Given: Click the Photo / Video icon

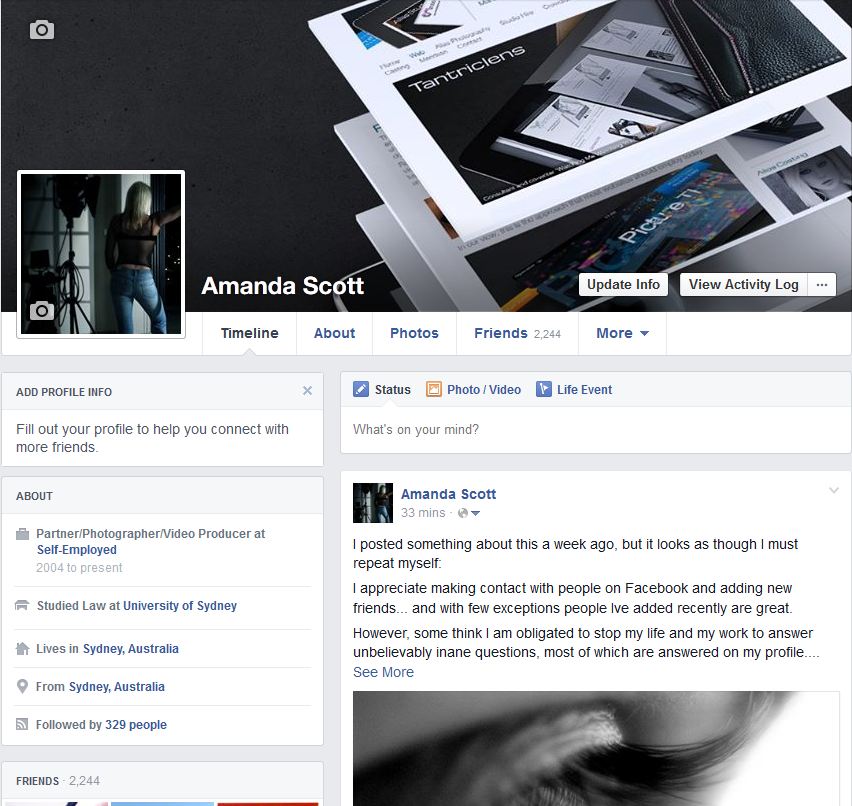Looking at the screenshot, I should 434,390.
